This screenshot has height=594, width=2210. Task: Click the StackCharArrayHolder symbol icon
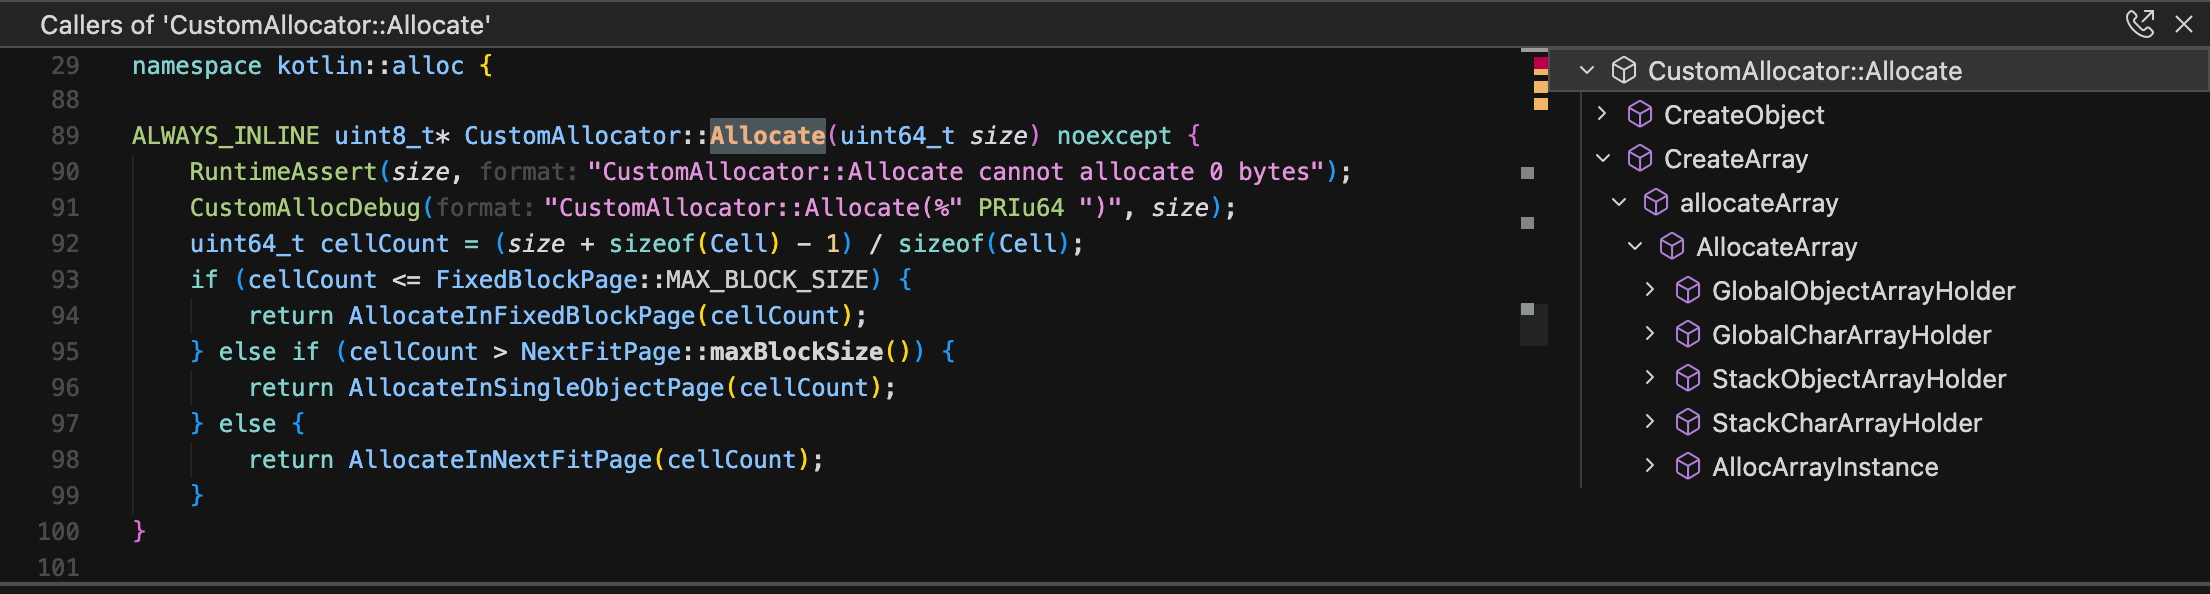[x=1688, y=423]
